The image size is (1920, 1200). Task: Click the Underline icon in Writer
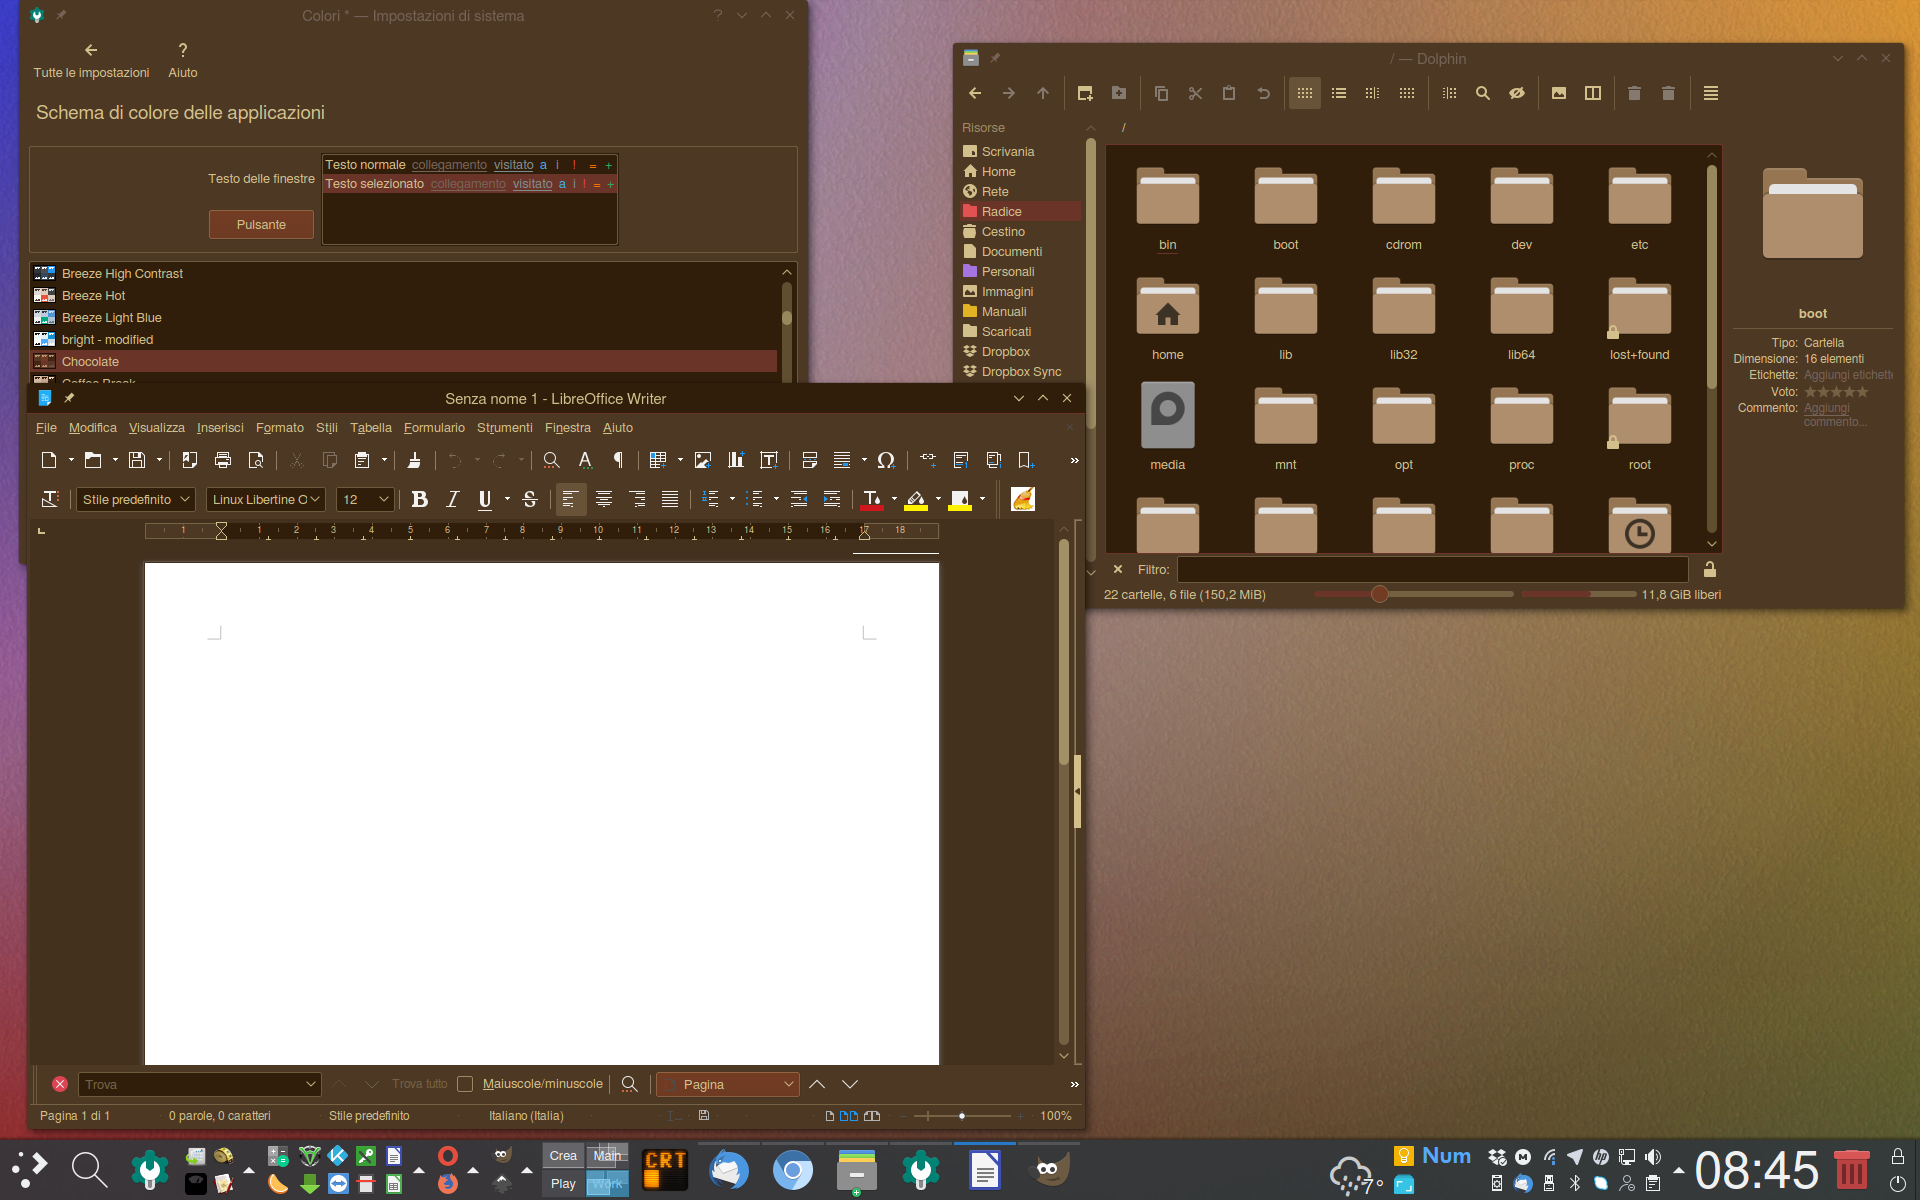485,499
